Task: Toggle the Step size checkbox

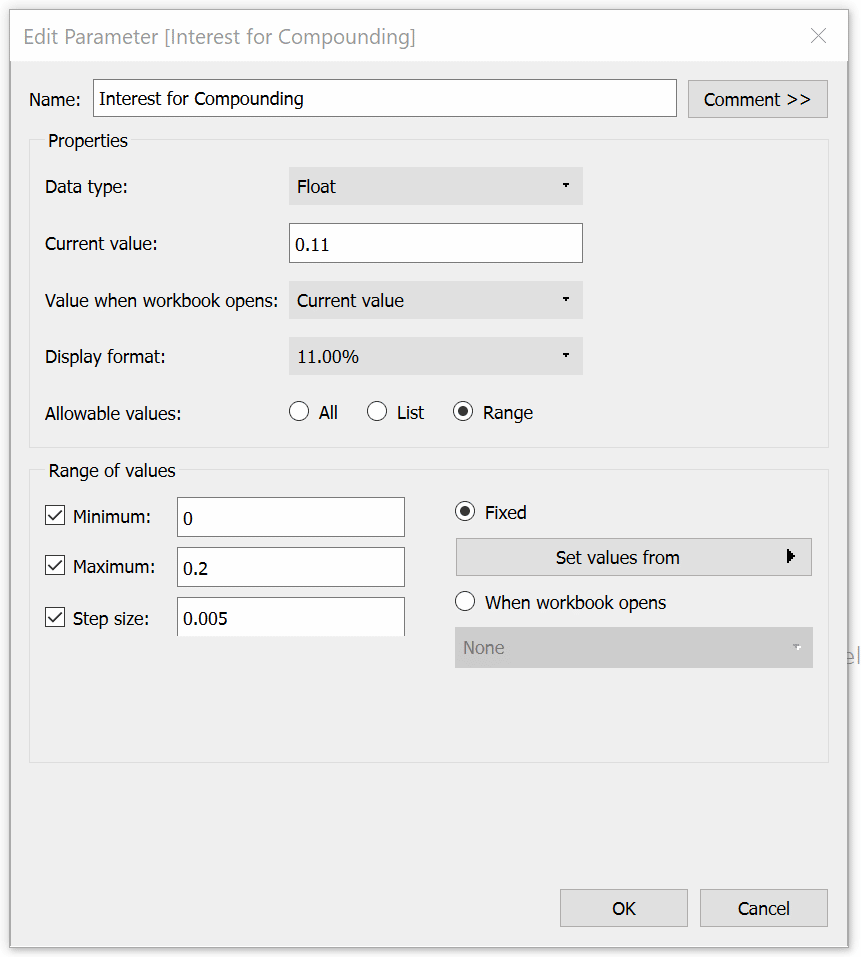Action: tap(55, 618)
